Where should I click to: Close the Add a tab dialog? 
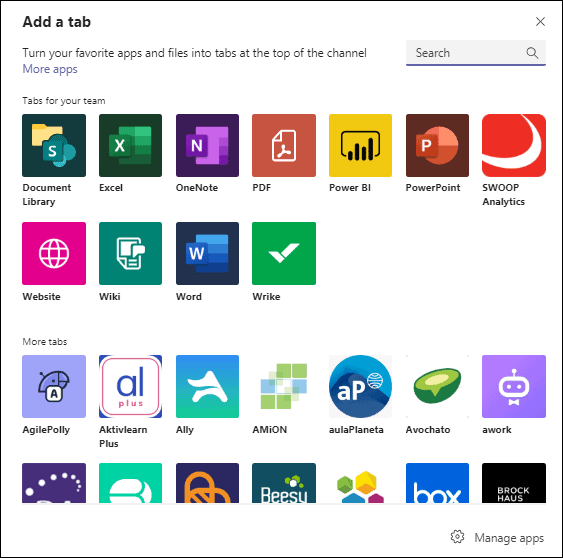[x=540, y=22]
